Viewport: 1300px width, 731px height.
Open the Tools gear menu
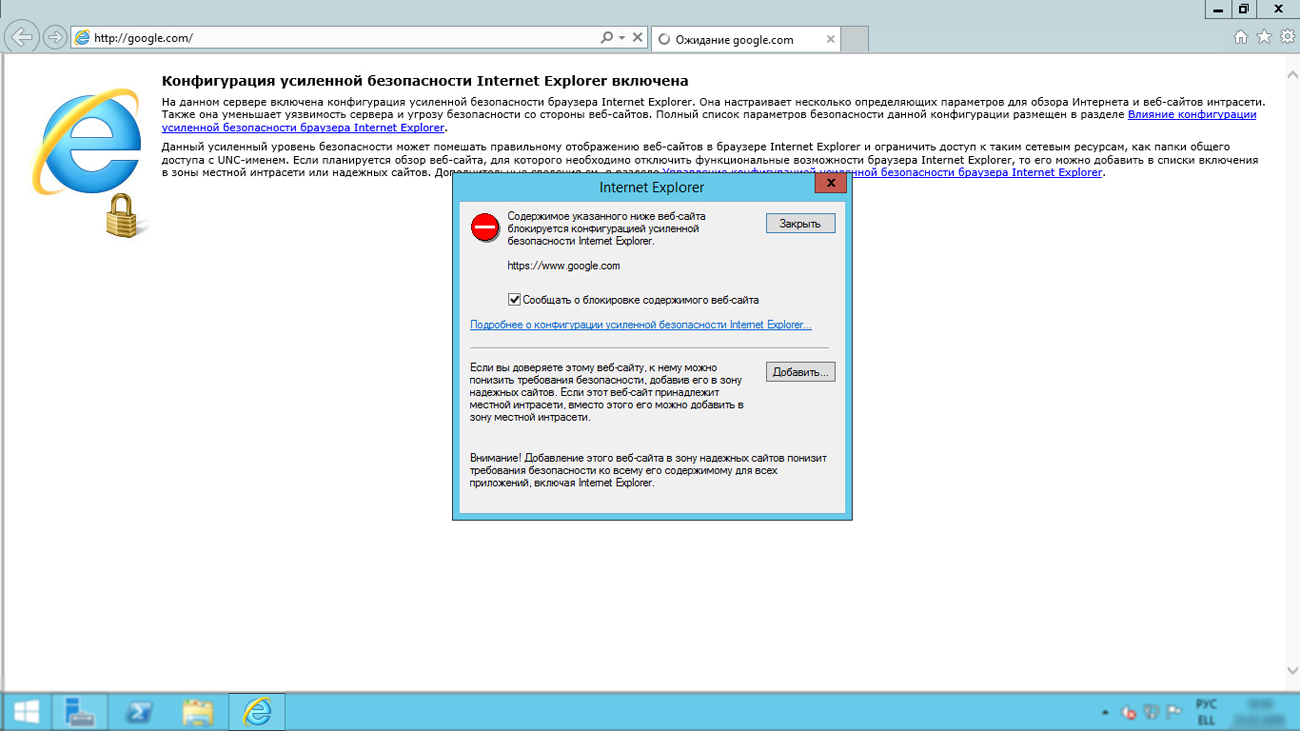[1287, 37]
